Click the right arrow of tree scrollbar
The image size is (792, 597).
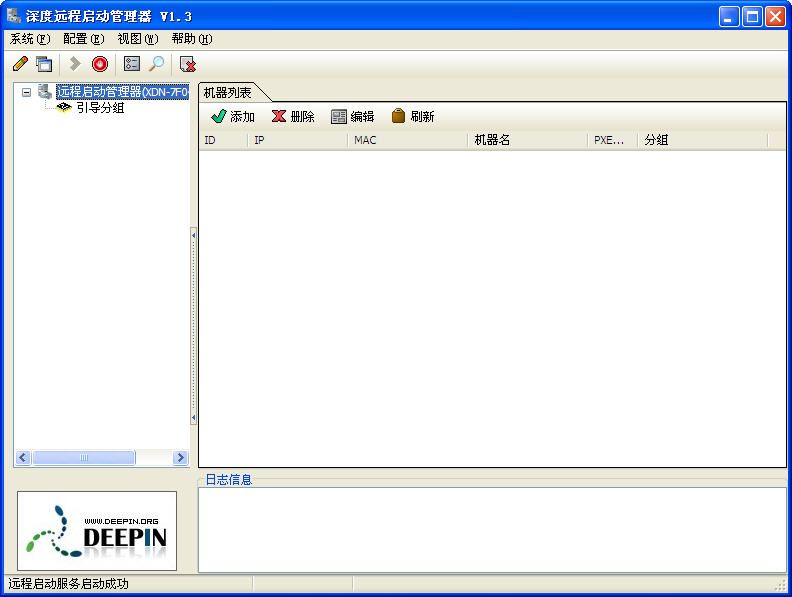click(181, 457)
